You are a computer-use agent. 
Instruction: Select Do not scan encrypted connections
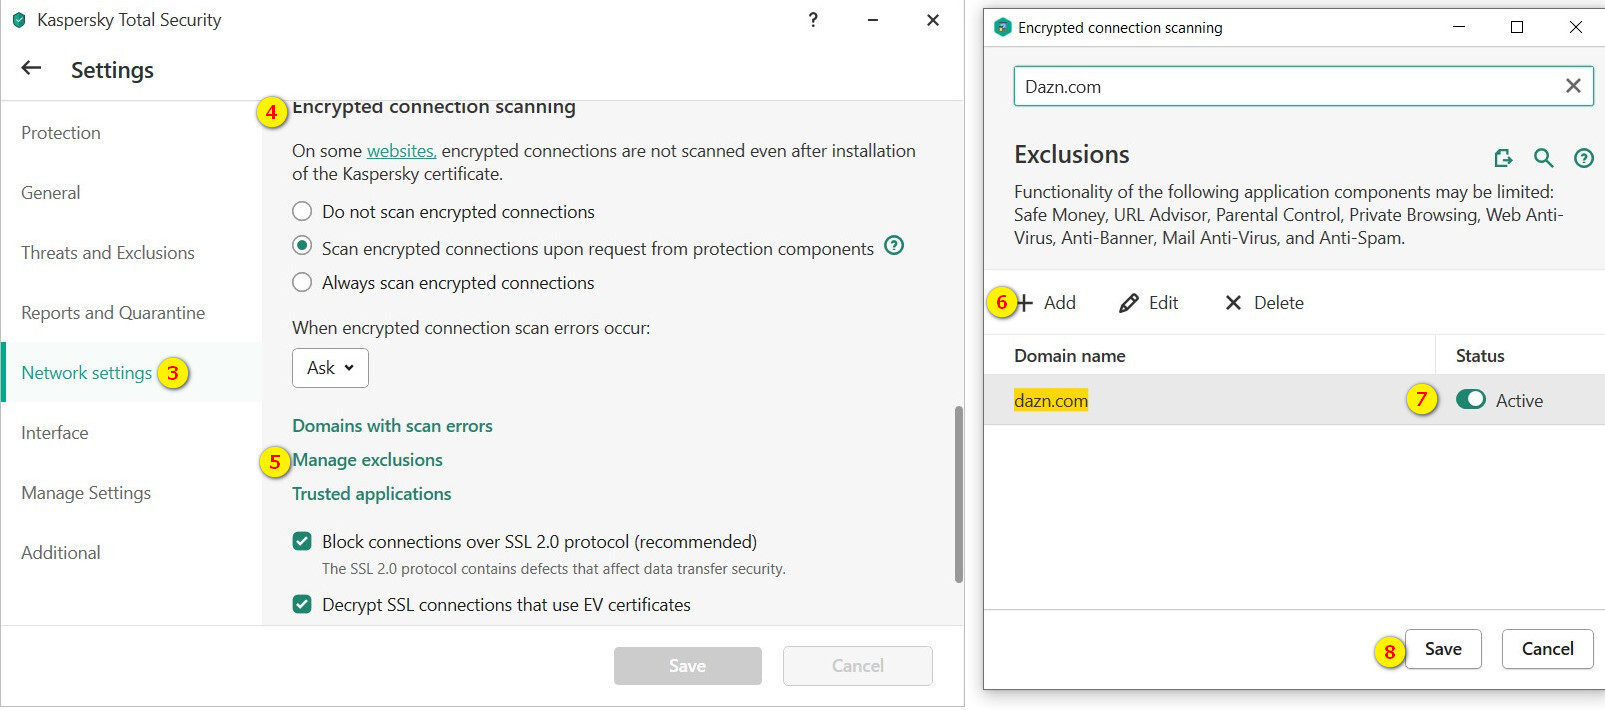point(302,212)
